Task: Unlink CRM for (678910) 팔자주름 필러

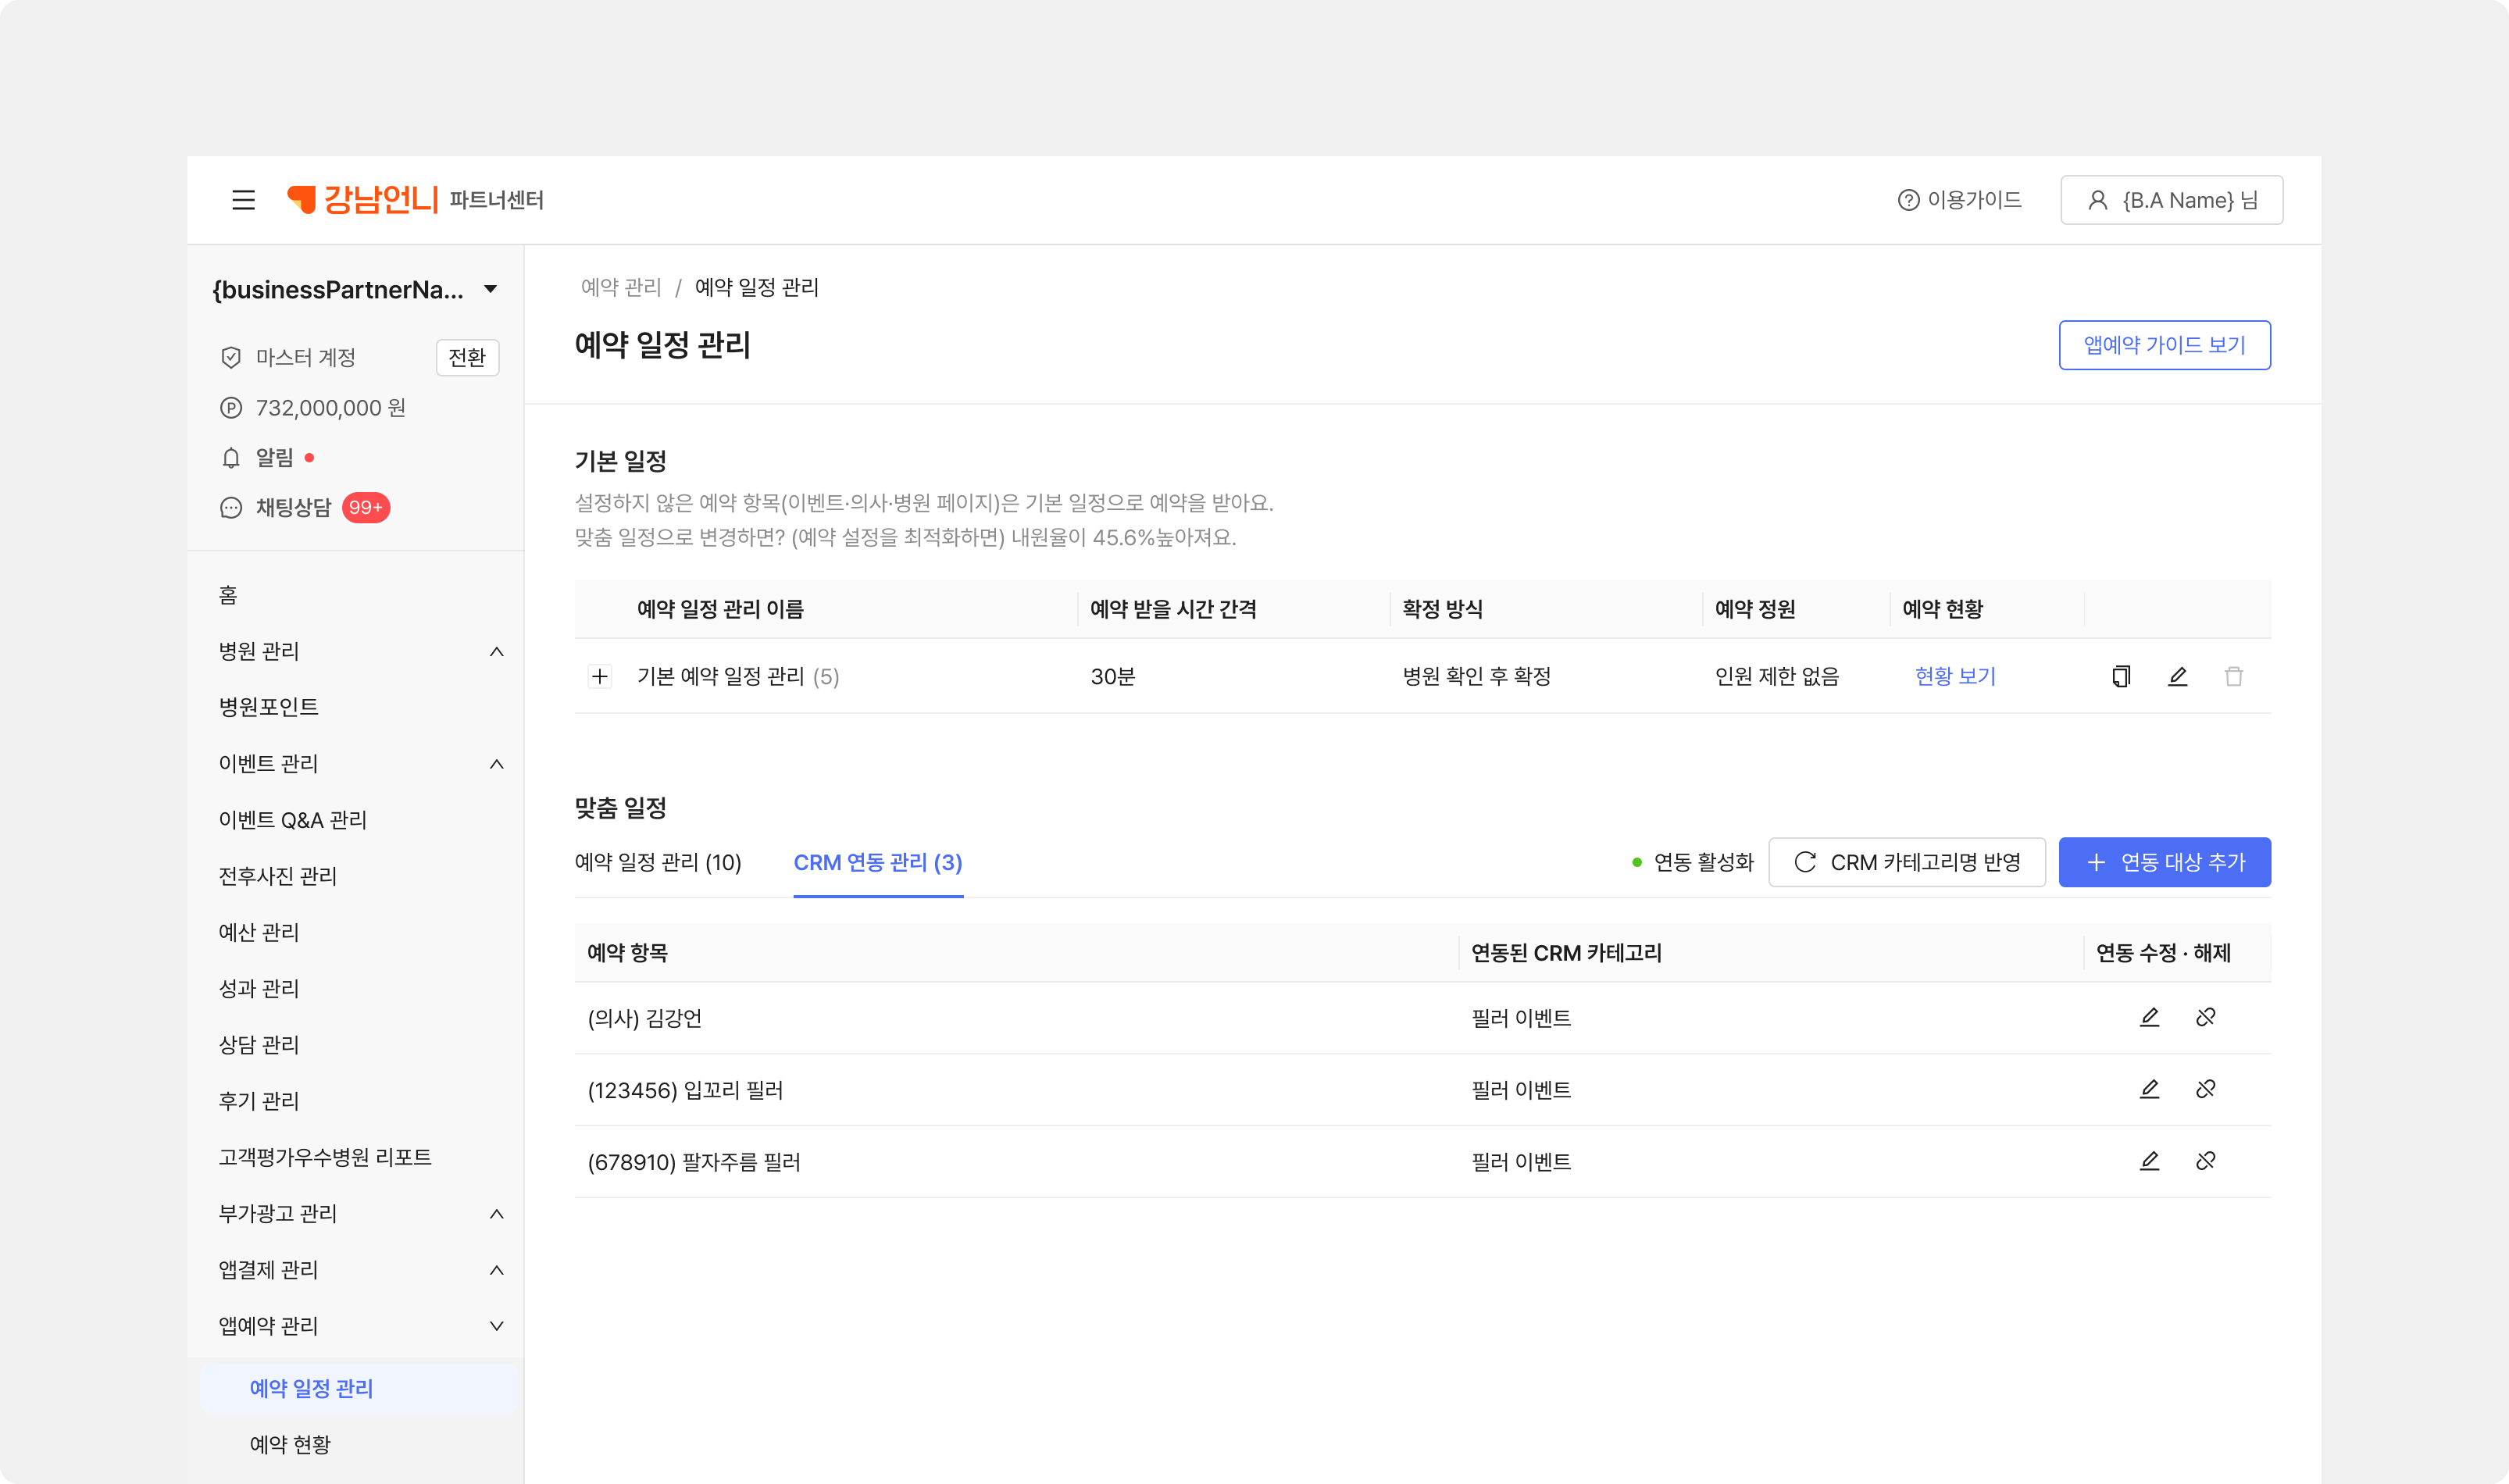Action: pos(2205,1161)
